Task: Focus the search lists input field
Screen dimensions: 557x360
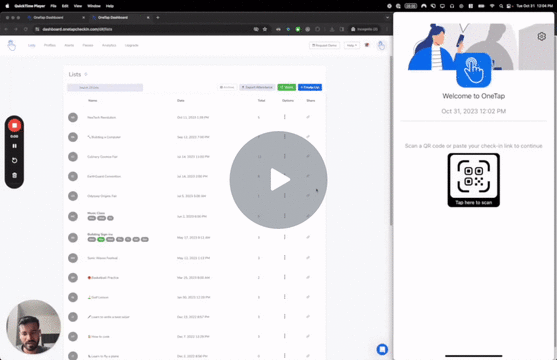Action: (x=105, y=87)
